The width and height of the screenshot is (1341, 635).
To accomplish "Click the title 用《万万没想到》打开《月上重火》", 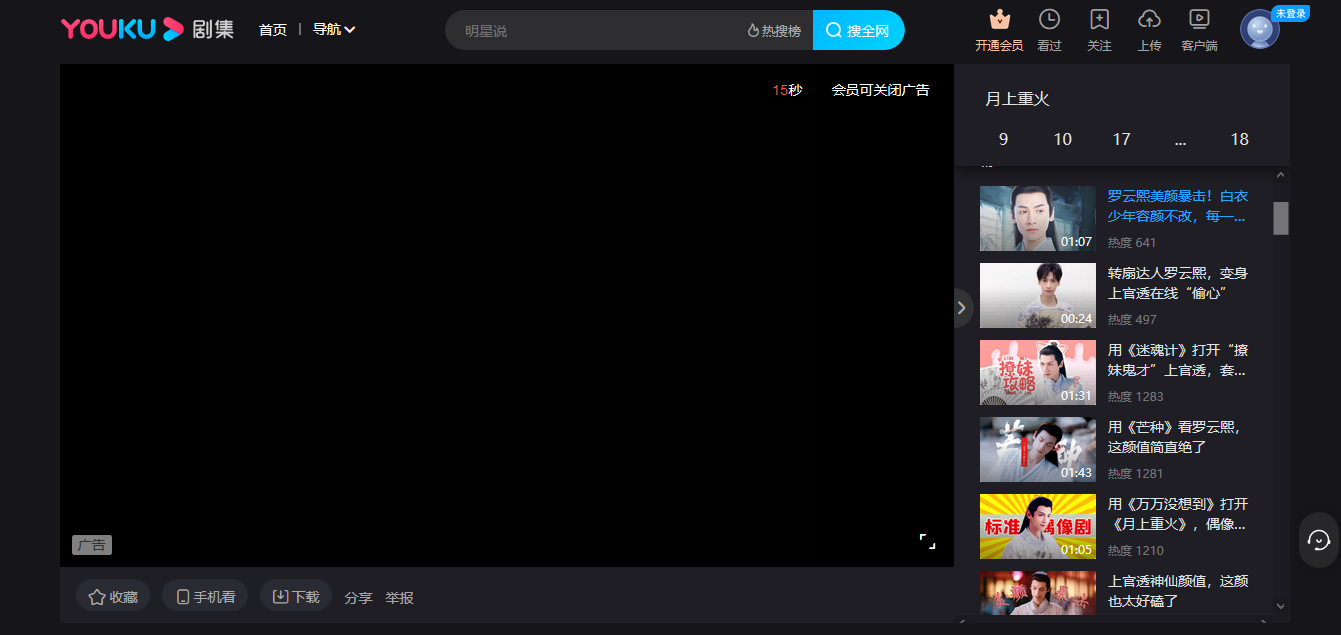I will [x=1178, y=514].
